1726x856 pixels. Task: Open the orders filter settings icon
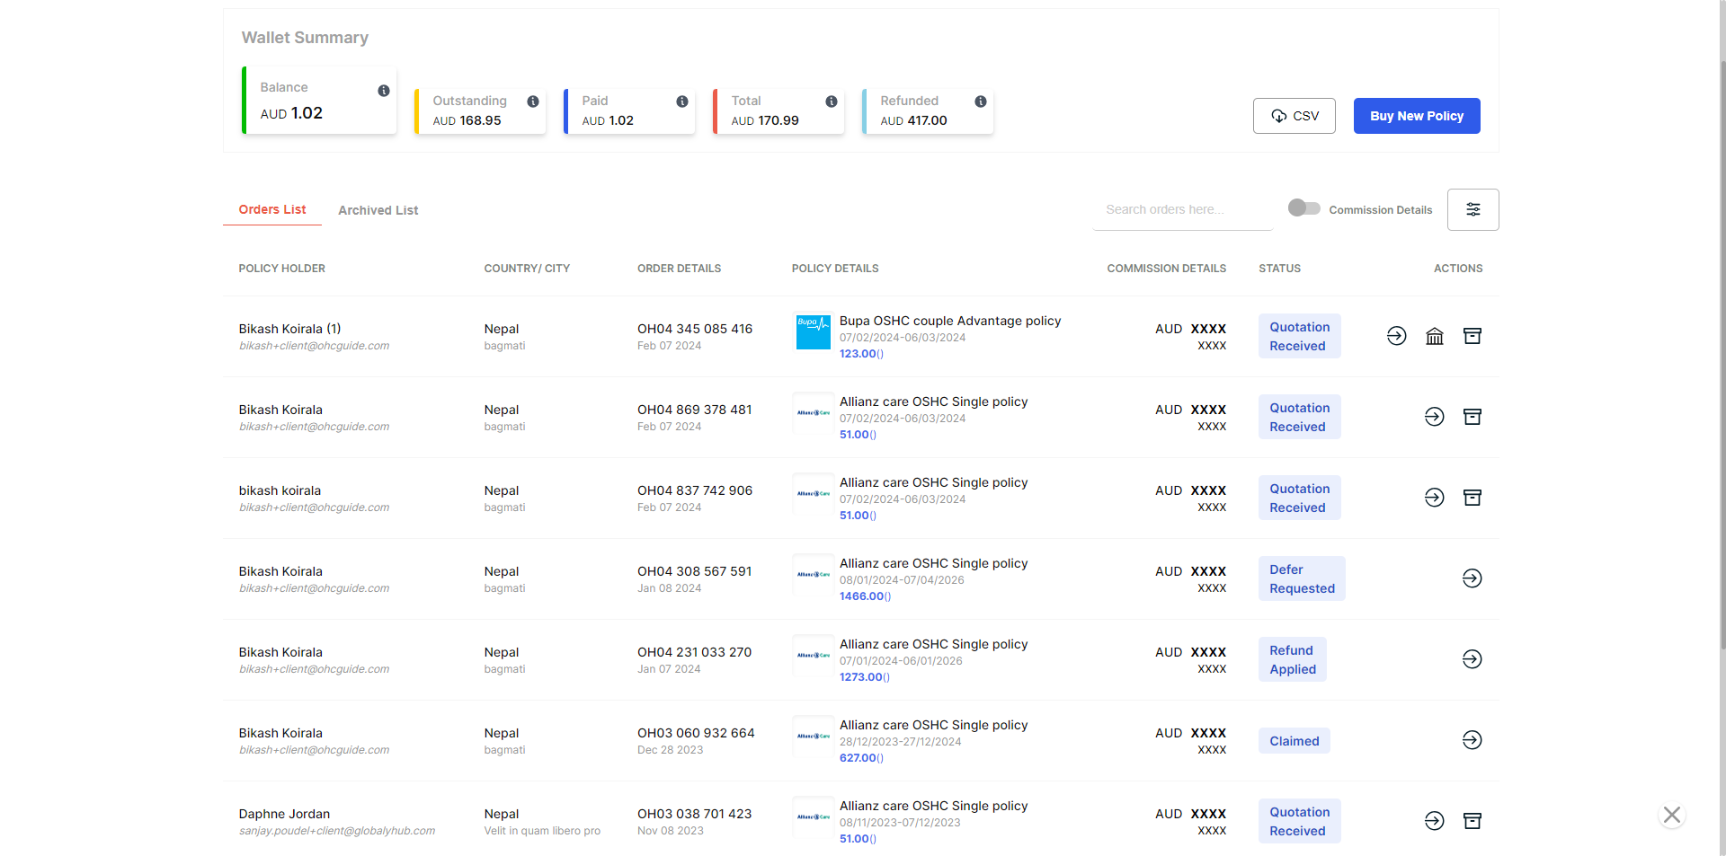click(1473, 210)
